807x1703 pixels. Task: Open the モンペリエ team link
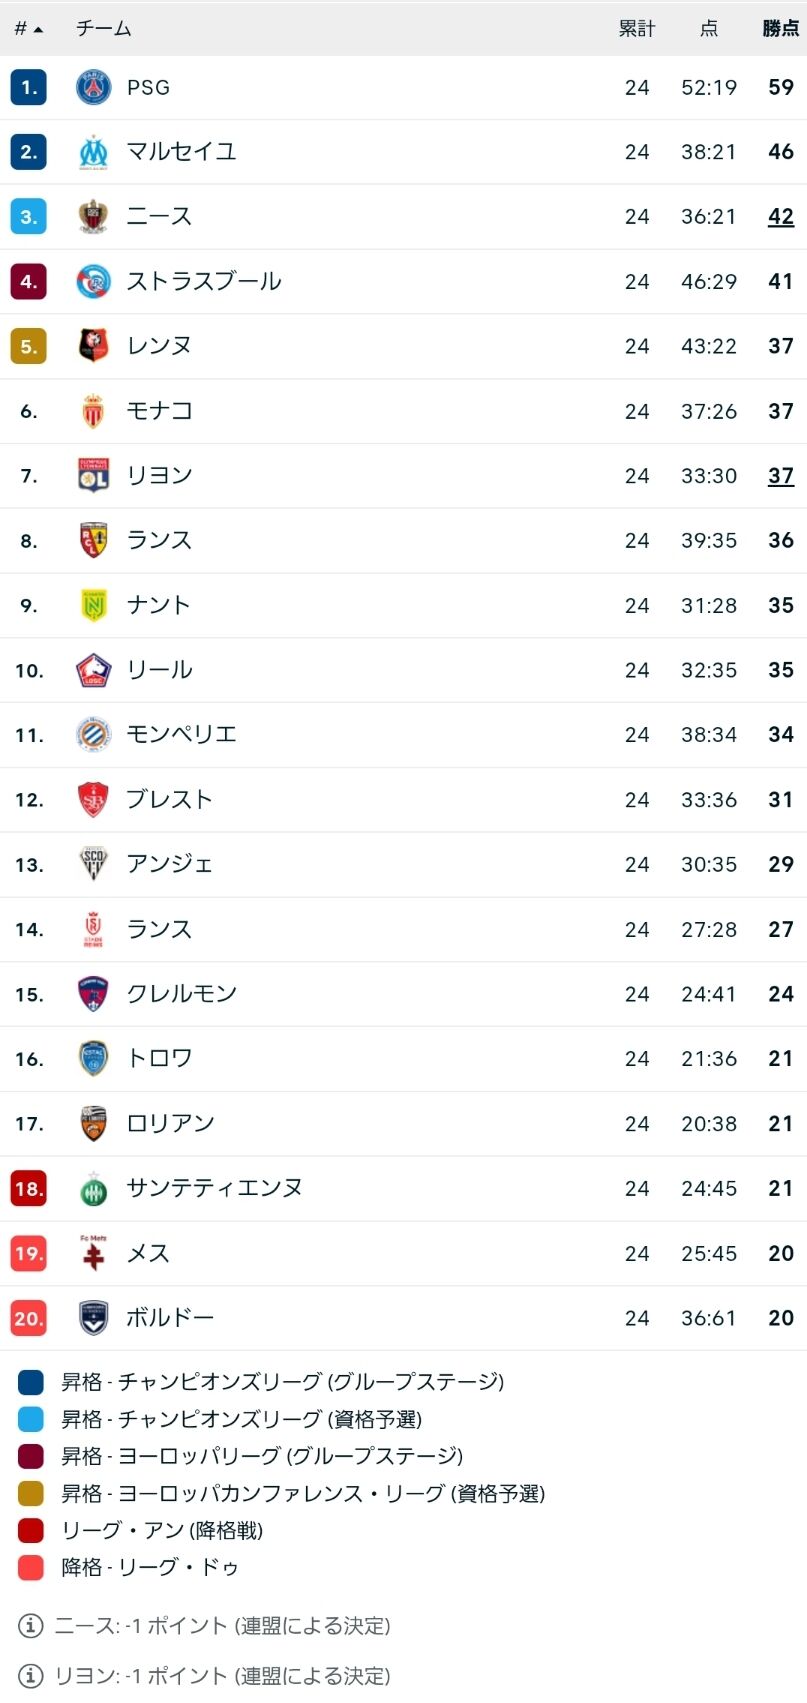tap(181, 735)
